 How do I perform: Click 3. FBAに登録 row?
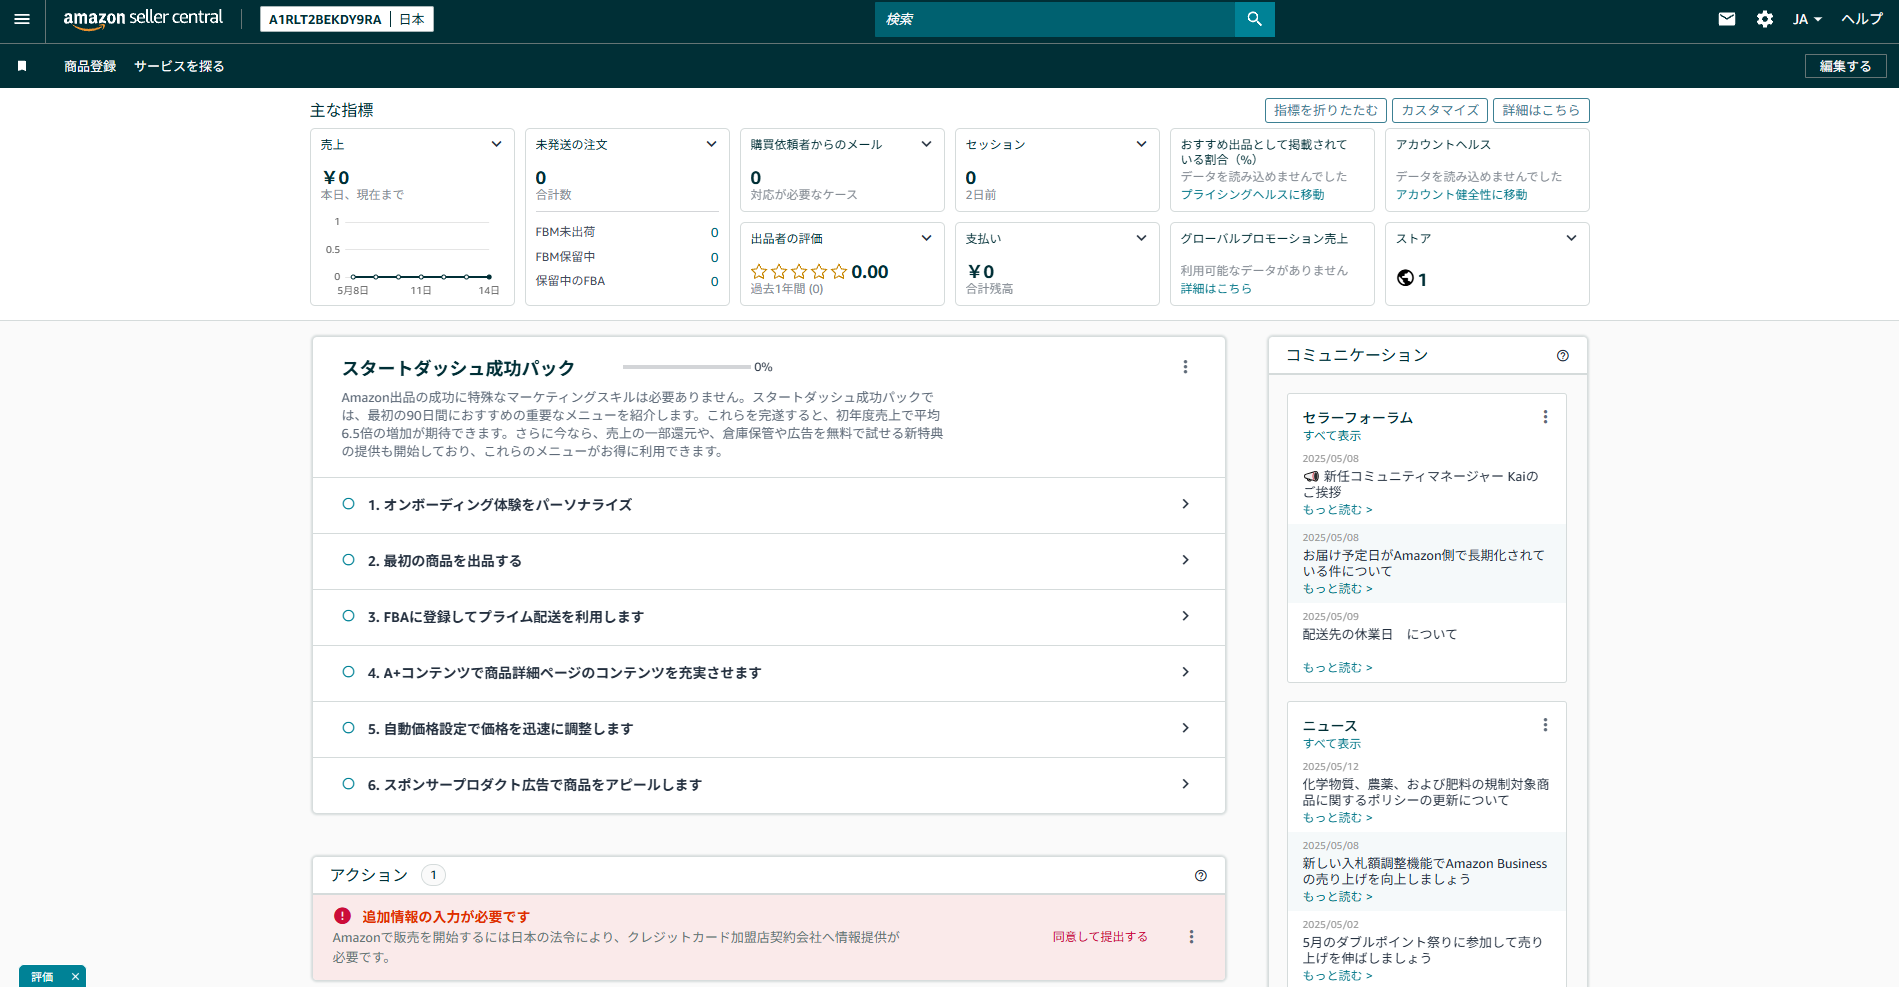[768, 617]
